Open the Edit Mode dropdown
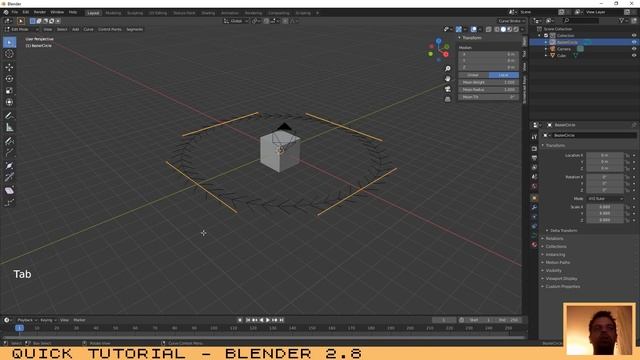This screenshot has height=360, width=640. (x=22, y=29)
